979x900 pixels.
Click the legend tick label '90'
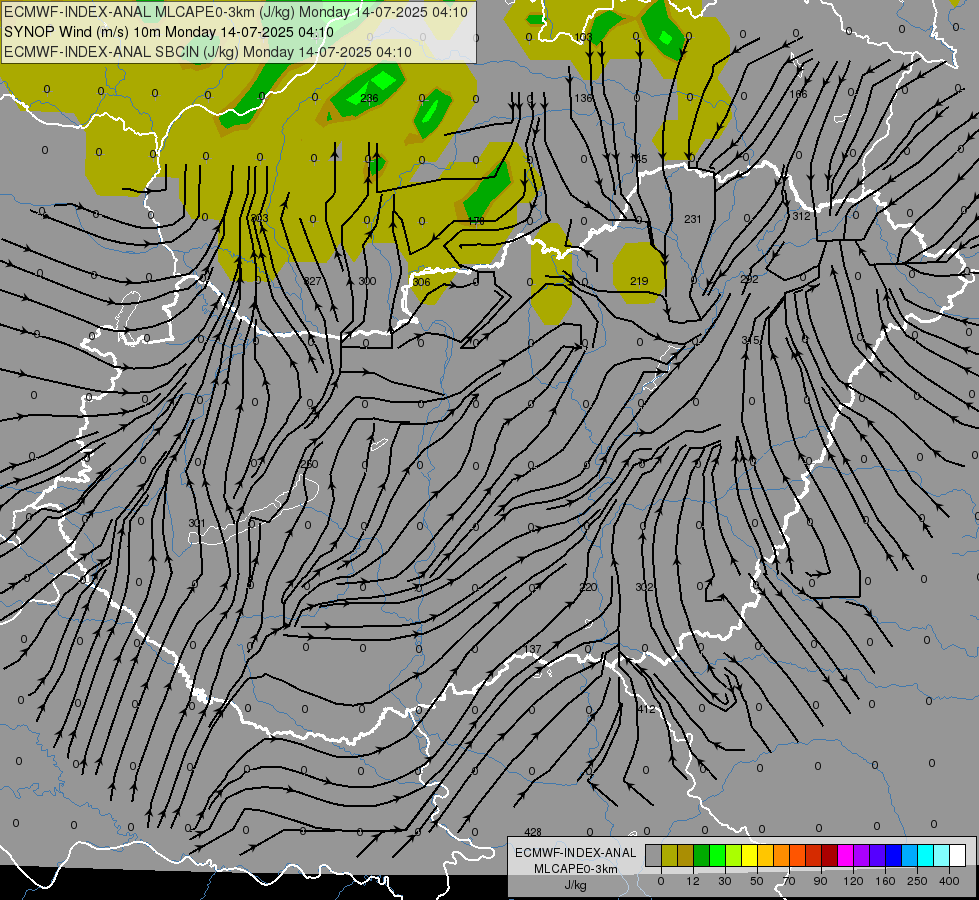(x=820, y=881)
